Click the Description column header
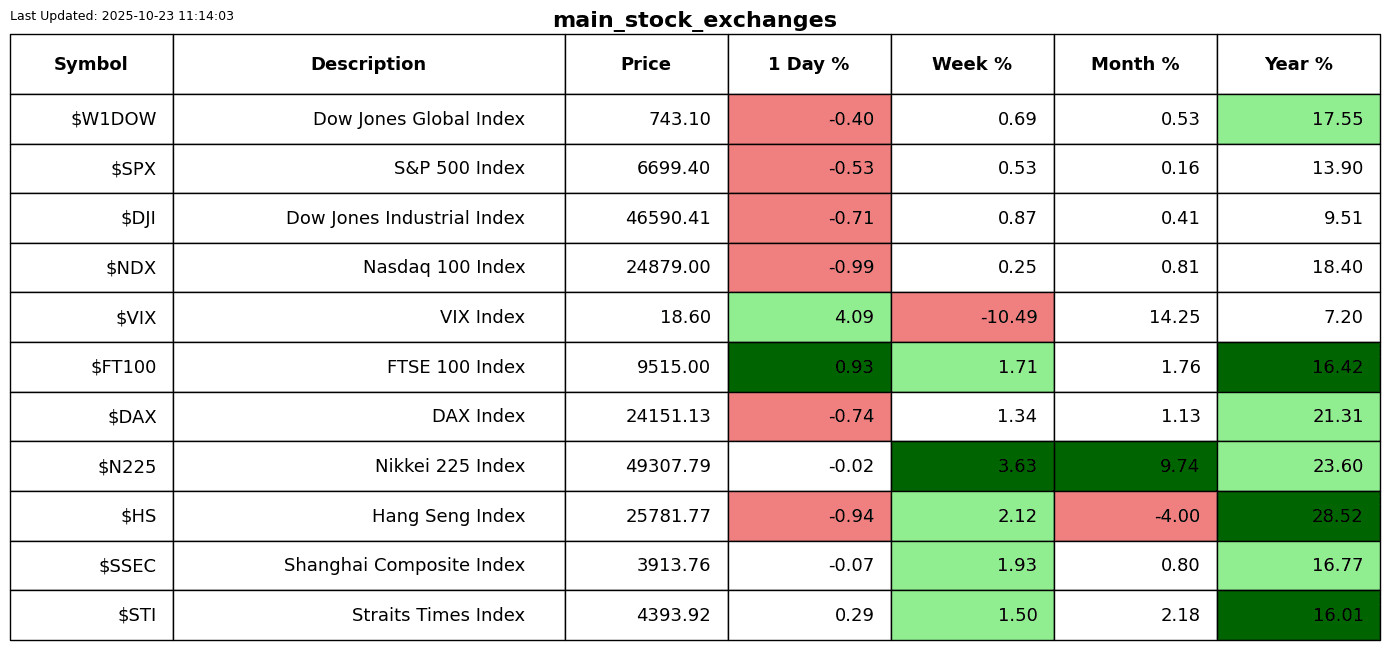 (x=368, y=65)
